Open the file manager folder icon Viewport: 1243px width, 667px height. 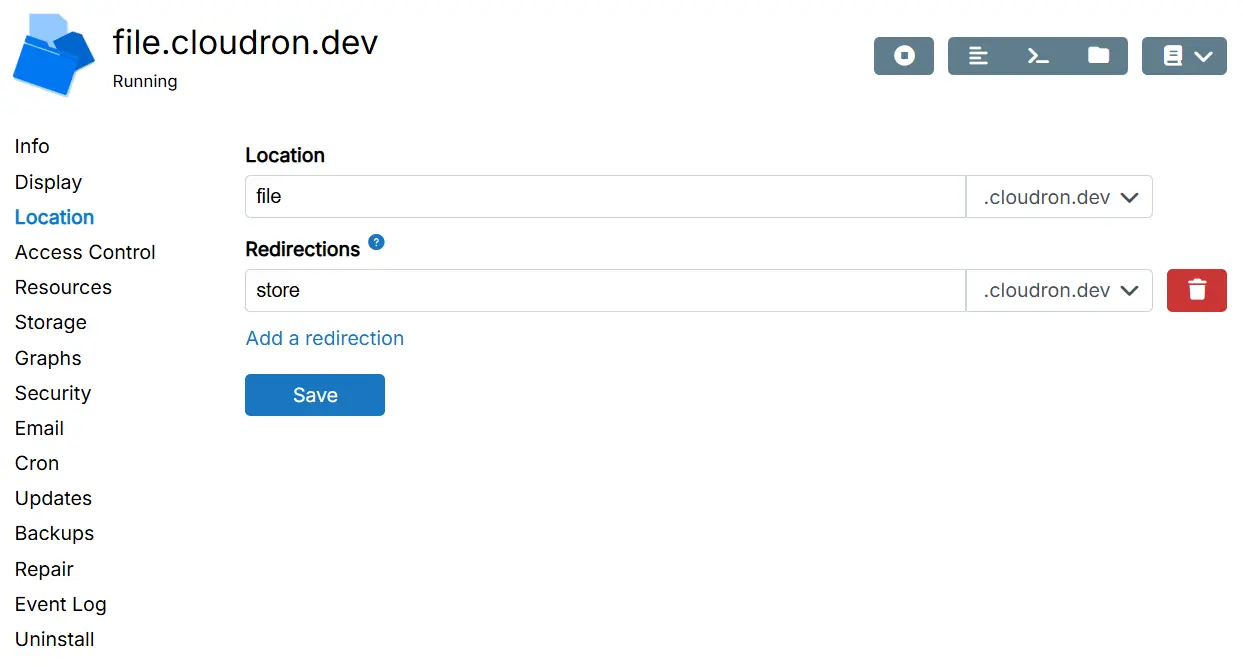tap(1098, 56)
